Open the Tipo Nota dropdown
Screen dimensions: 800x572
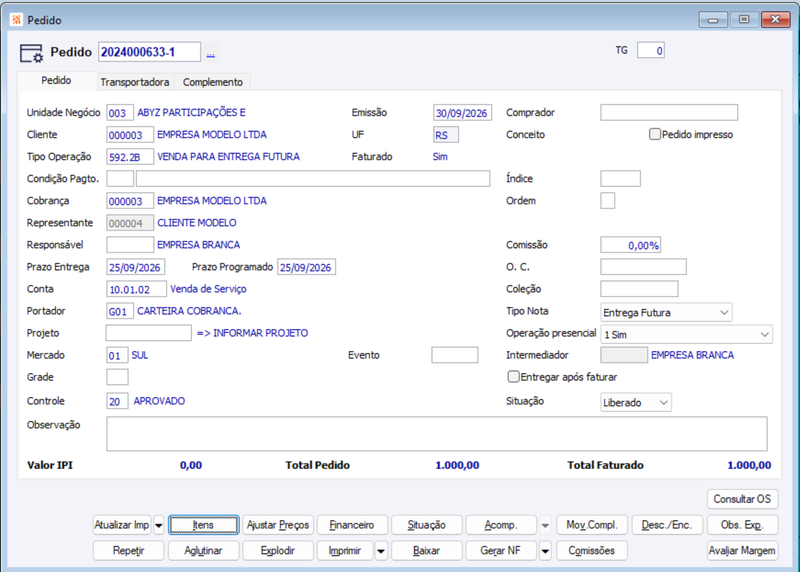pyautogui.click(x=666, y=312)
